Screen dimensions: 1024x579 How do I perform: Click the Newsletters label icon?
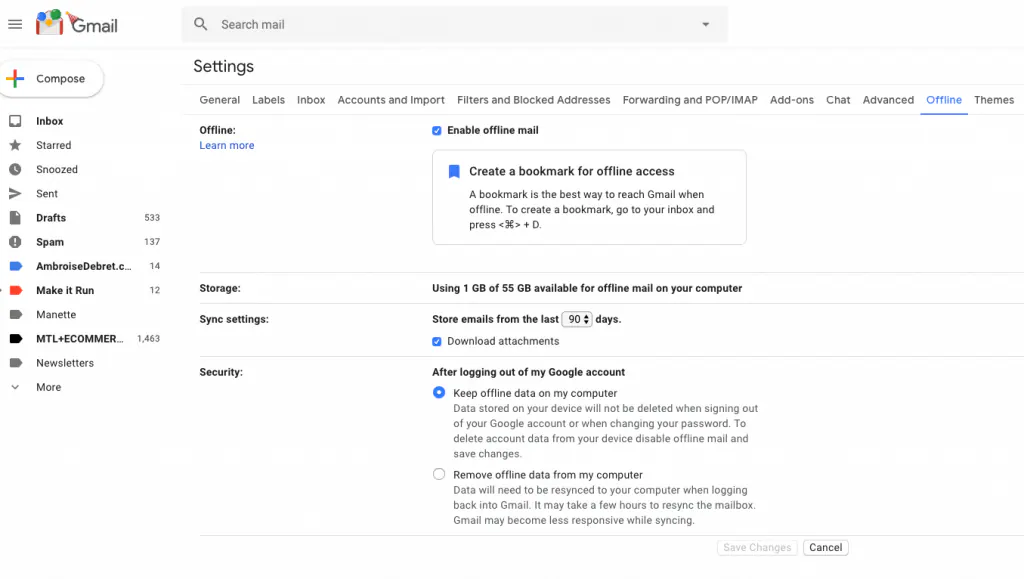16,362
